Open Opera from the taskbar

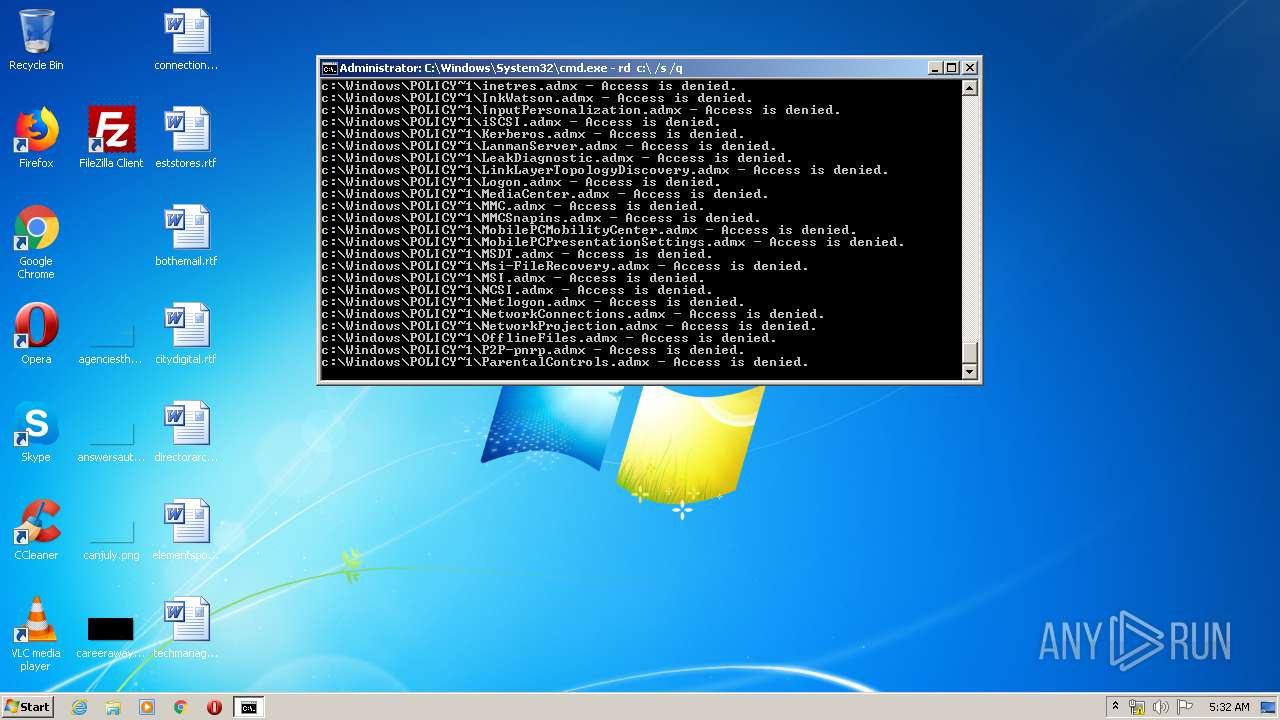[214, 707]
